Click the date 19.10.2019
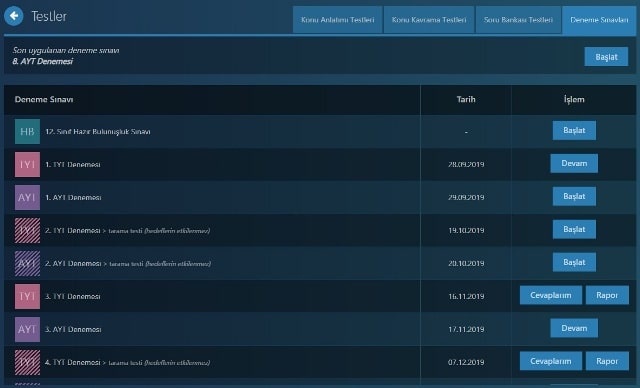Viewport: 640px width, 388px height. point(466,231)
